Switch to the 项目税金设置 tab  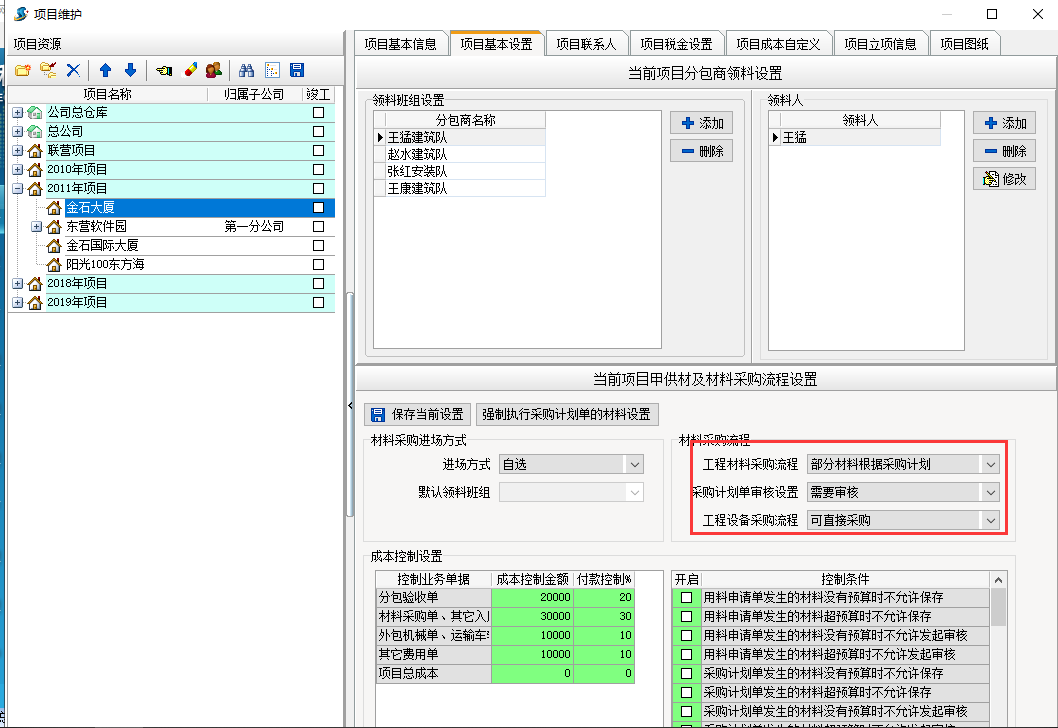click(676, 44)
